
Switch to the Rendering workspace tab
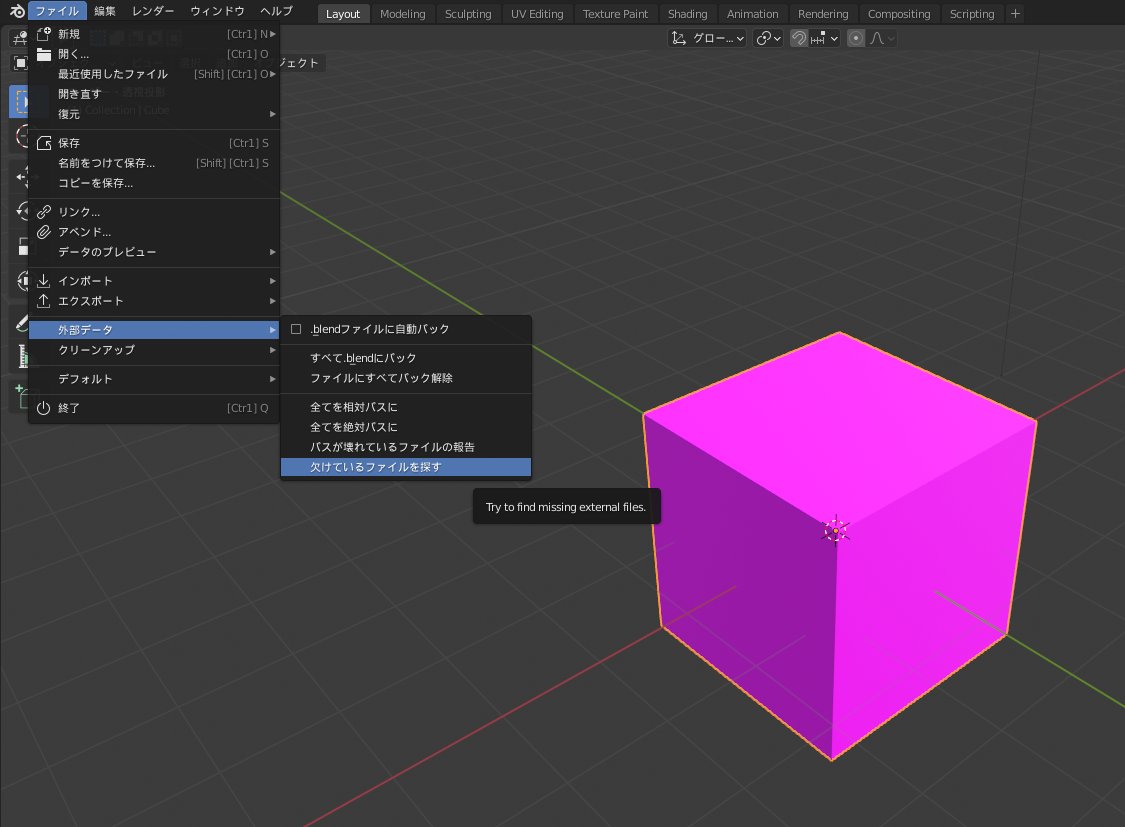click(823, 14)
